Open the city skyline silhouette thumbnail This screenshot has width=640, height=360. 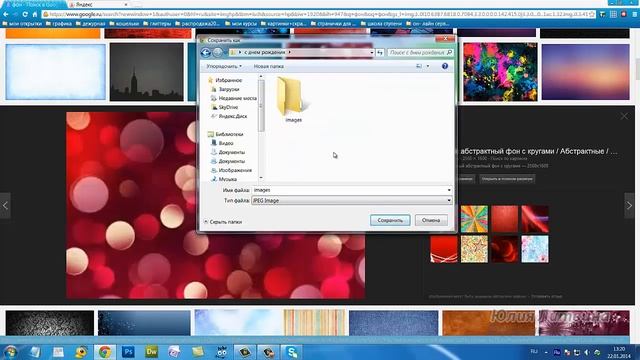(147, 72)
